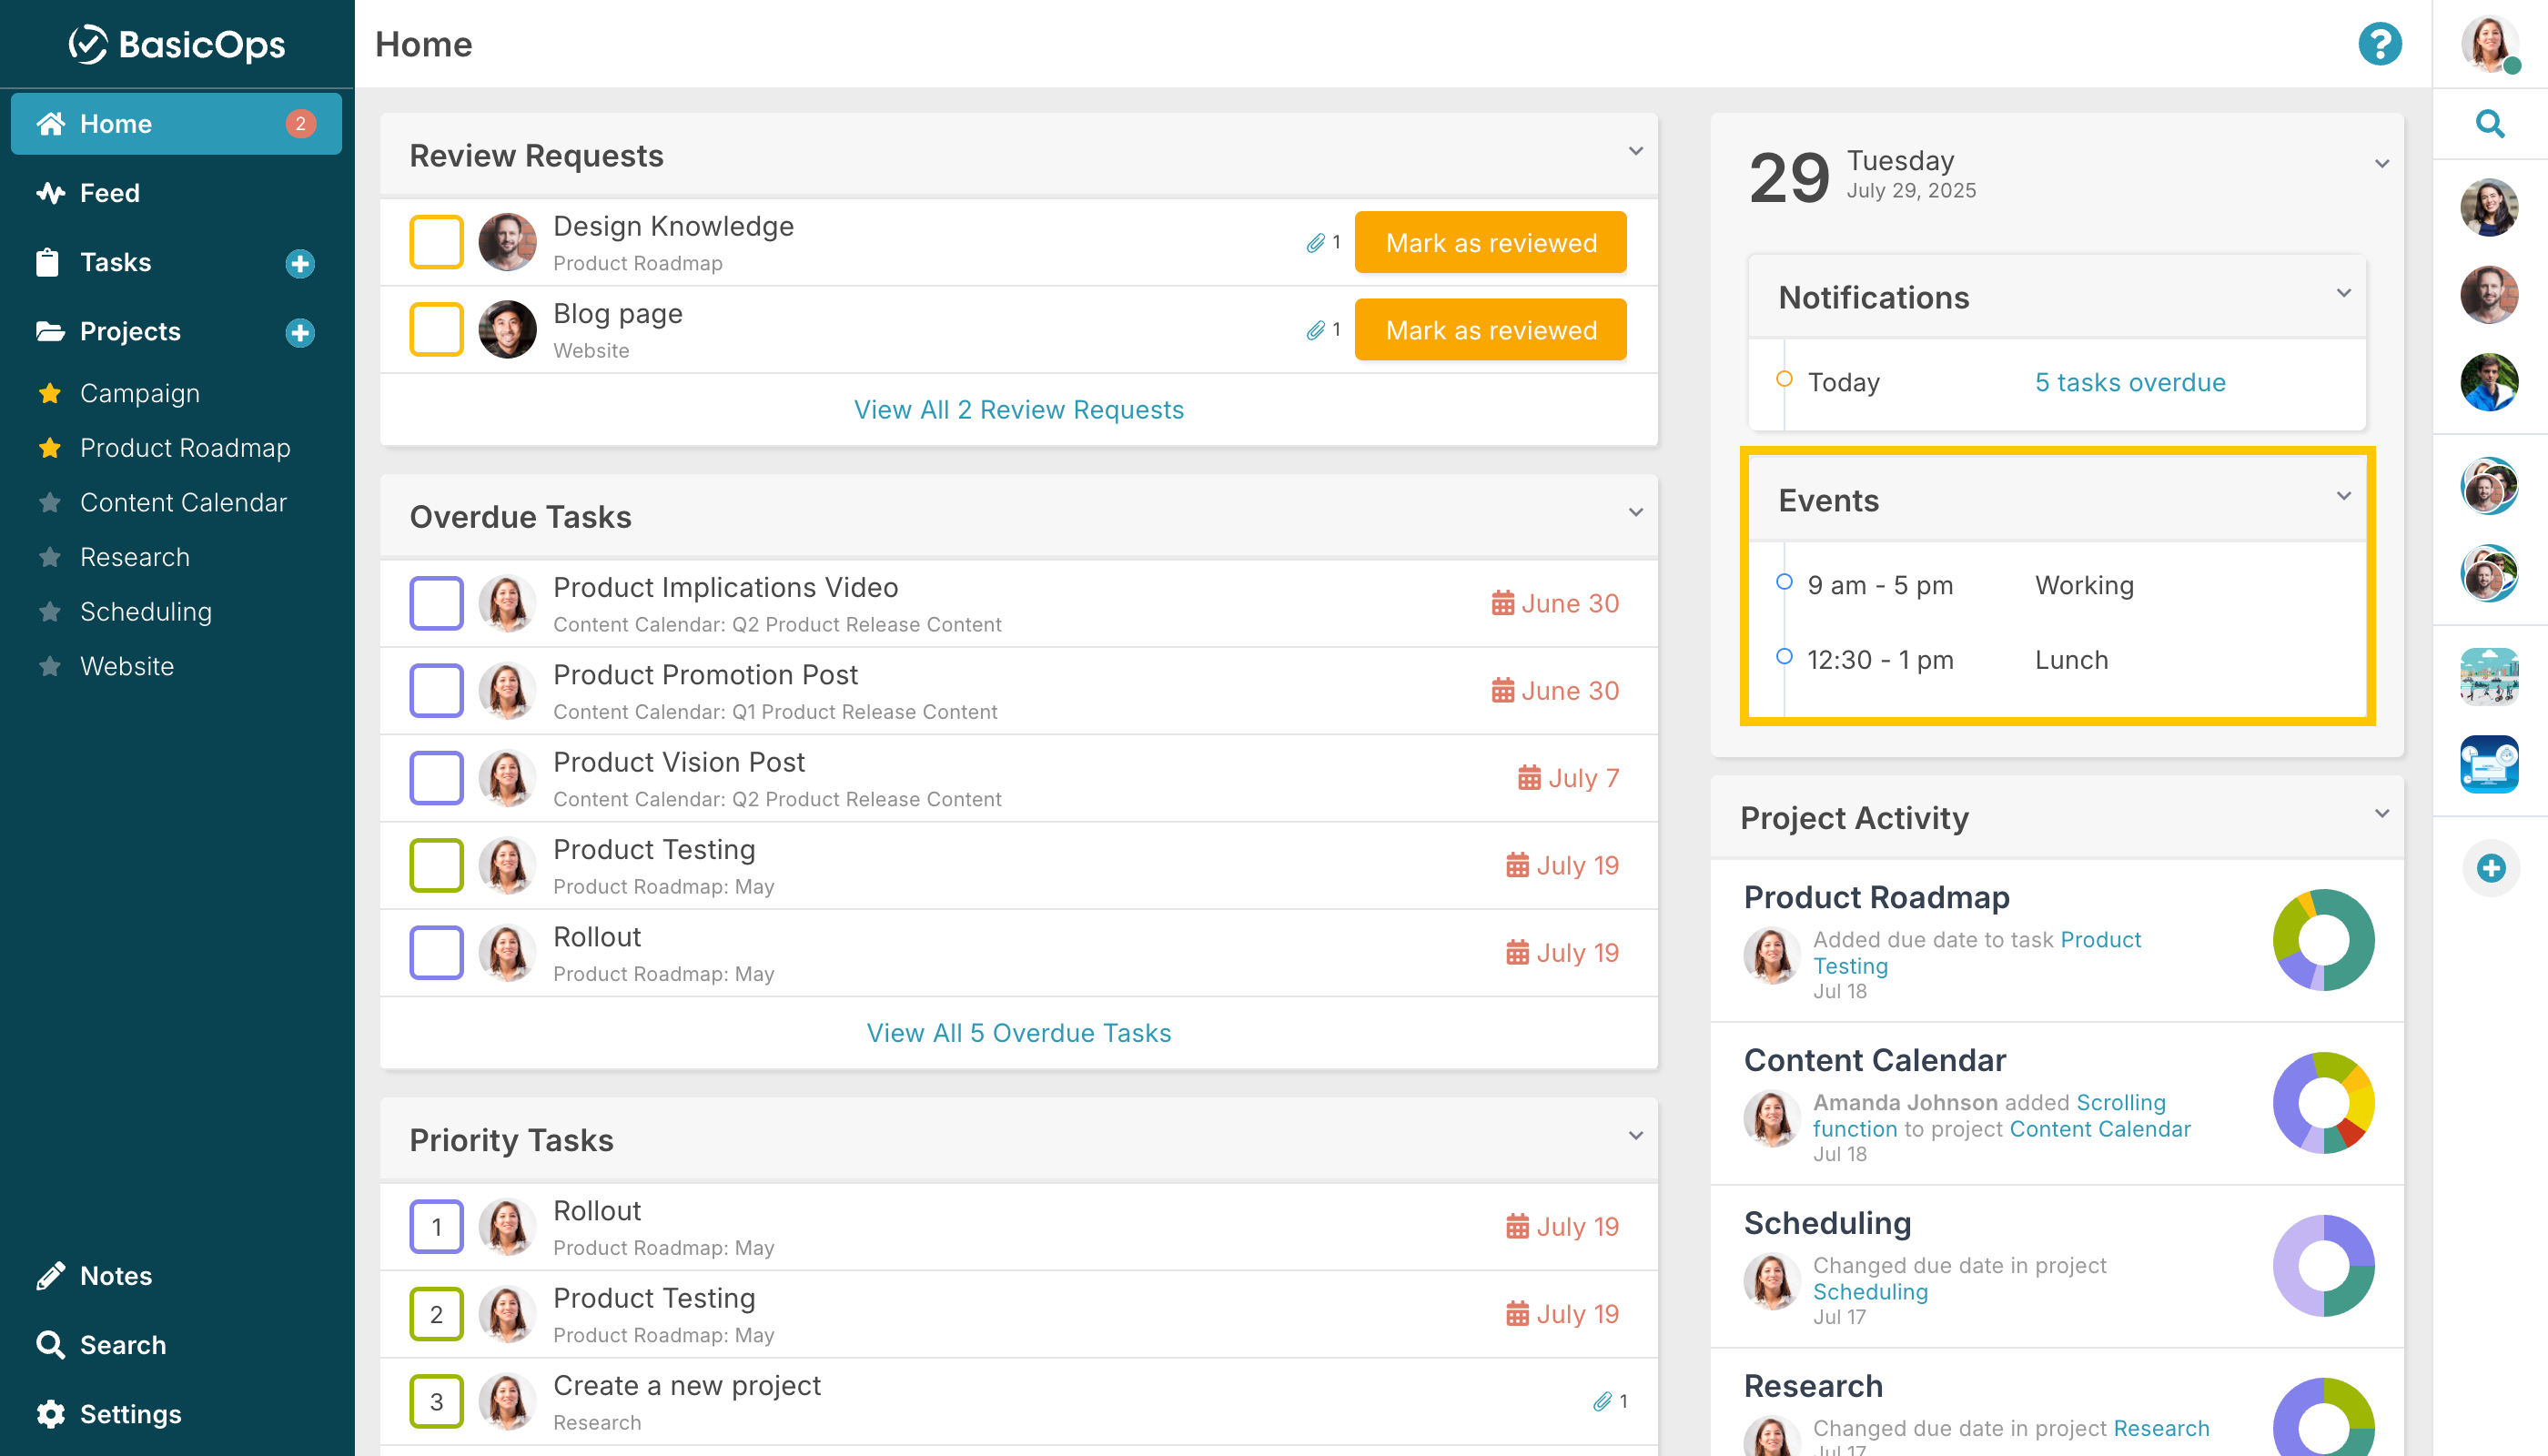Viewport: 2548px width, 1456px height.
Task: Open View All 5 Overdue Tasks
Action: [1018, 1032]
